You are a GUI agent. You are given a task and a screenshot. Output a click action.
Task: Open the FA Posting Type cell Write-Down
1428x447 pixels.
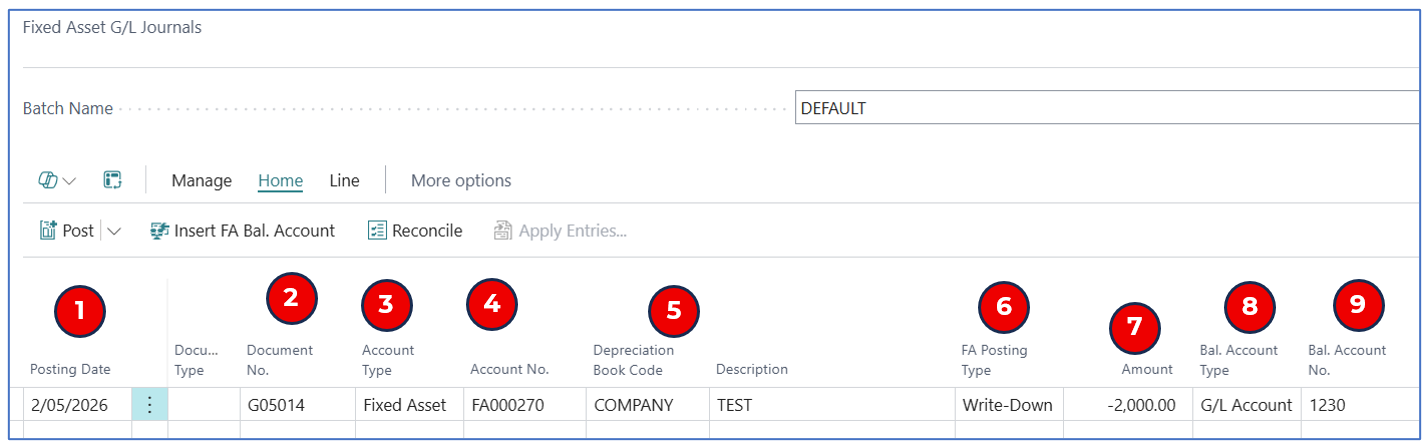pos(1007,405)
